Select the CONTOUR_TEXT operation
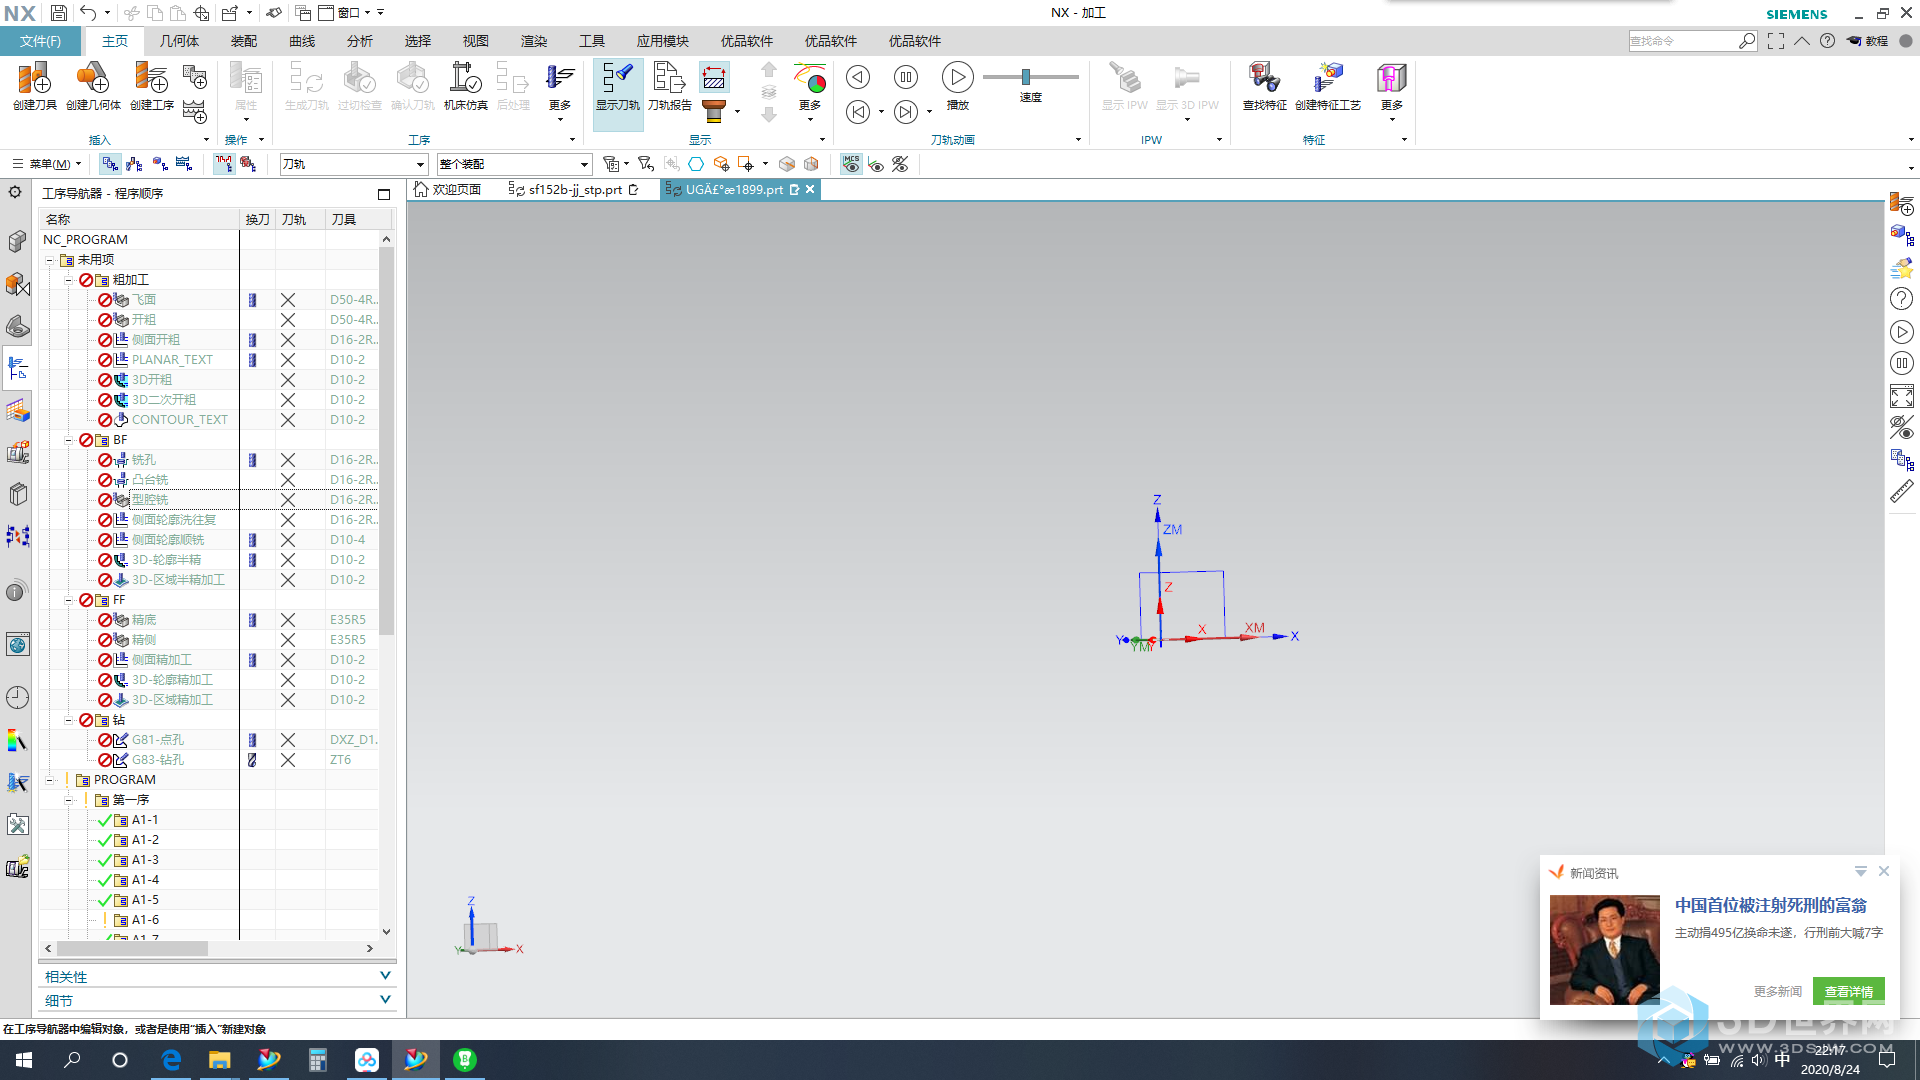Viewport: 1920px width, 1080px height. click(180, 420)
